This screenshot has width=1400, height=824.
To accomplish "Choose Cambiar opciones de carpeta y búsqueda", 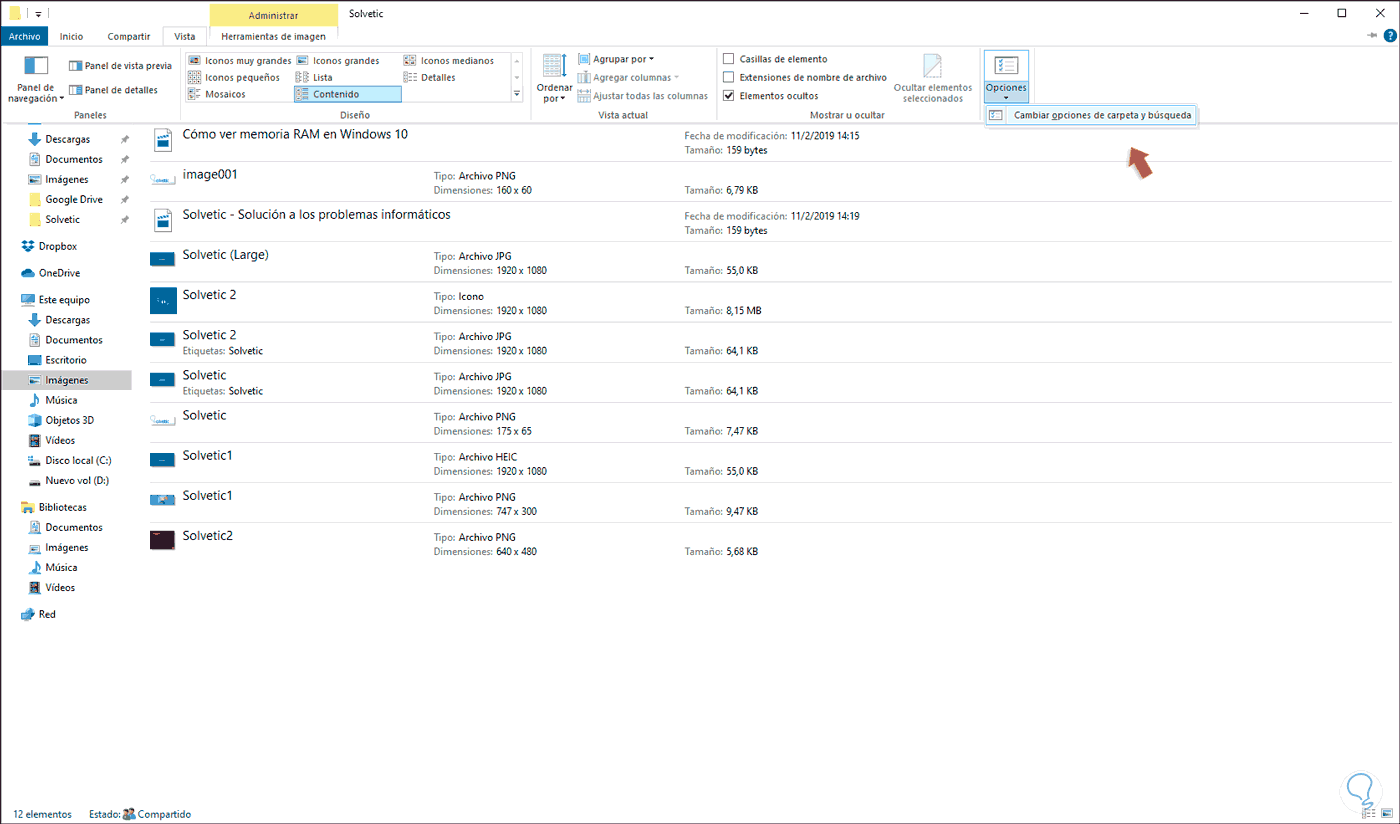I will (1091, 115).
